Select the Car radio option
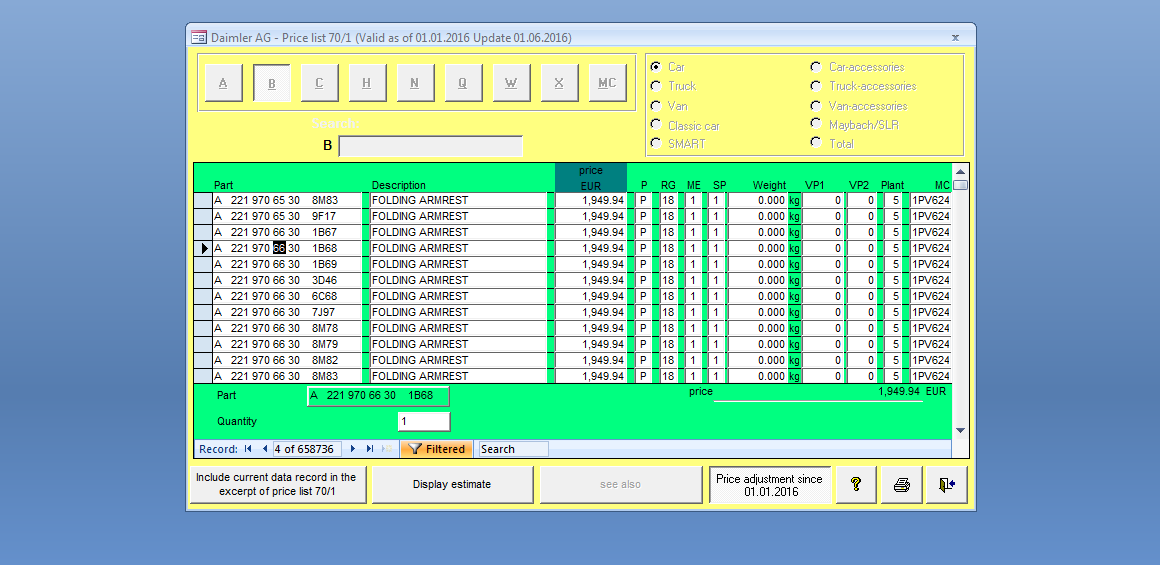 (x=655, y=67)
